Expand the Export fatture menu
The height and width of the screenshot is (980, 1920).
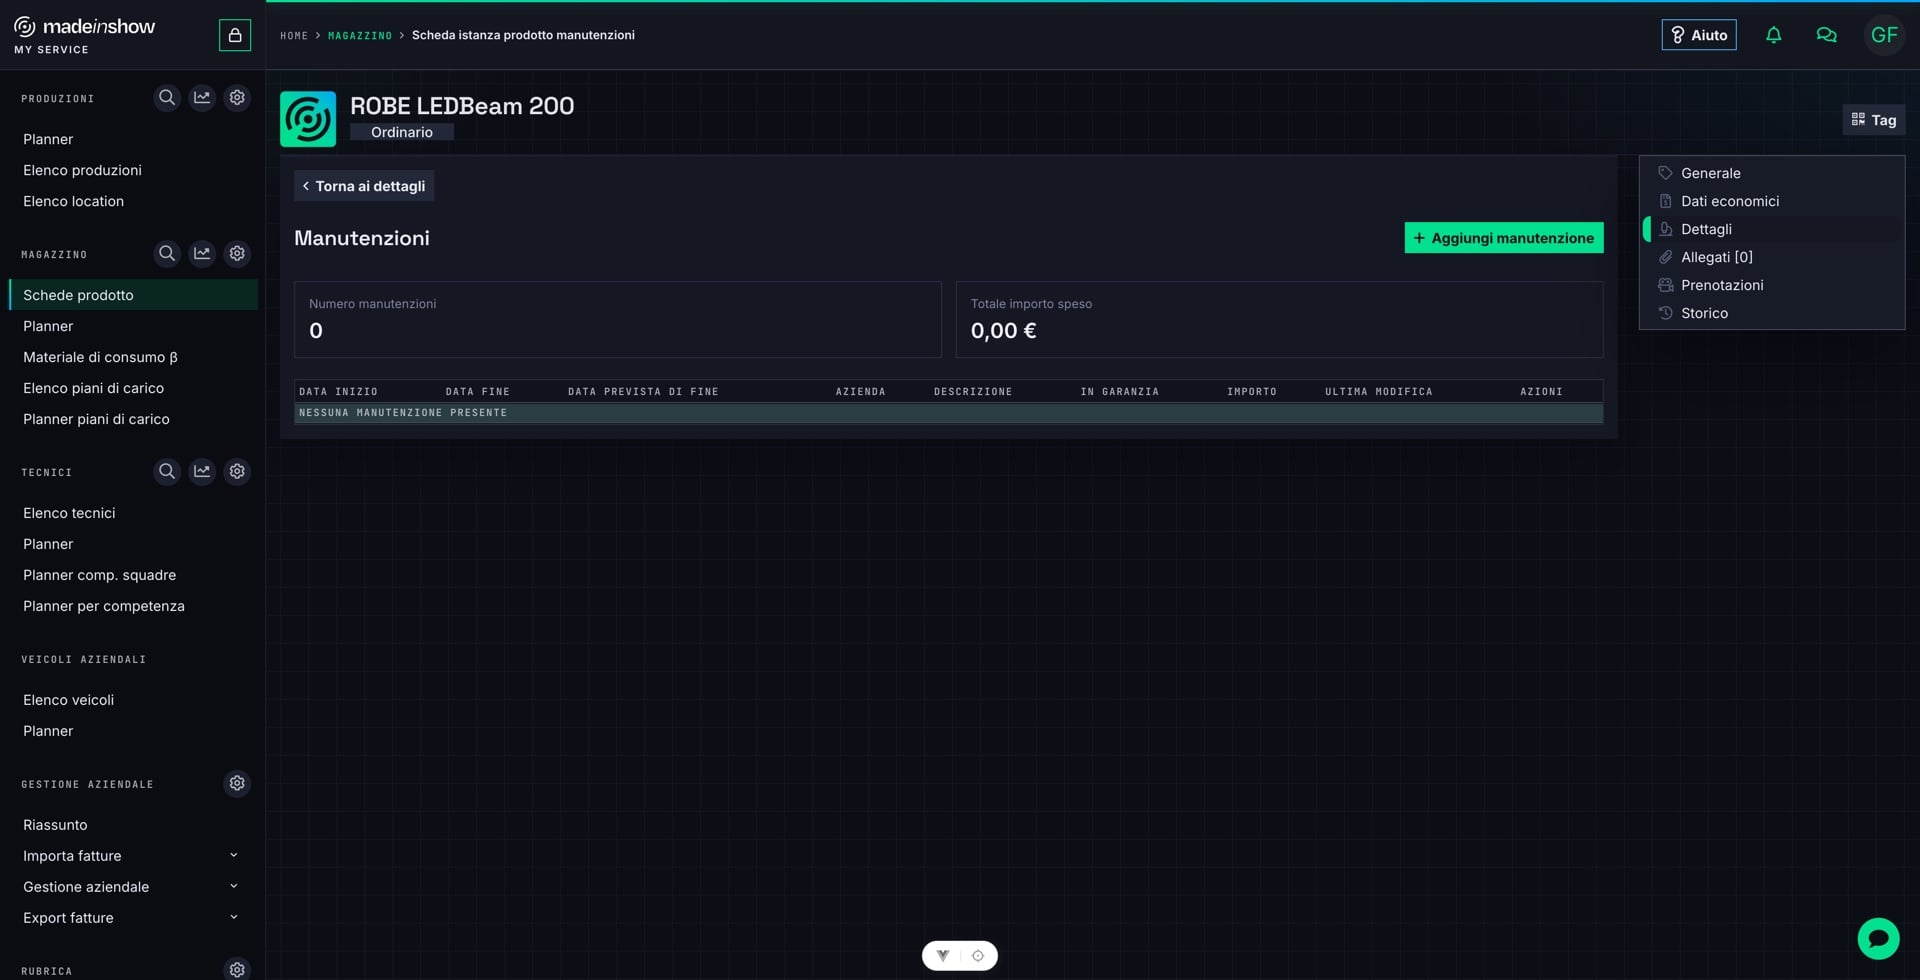[x=131, y=918]
